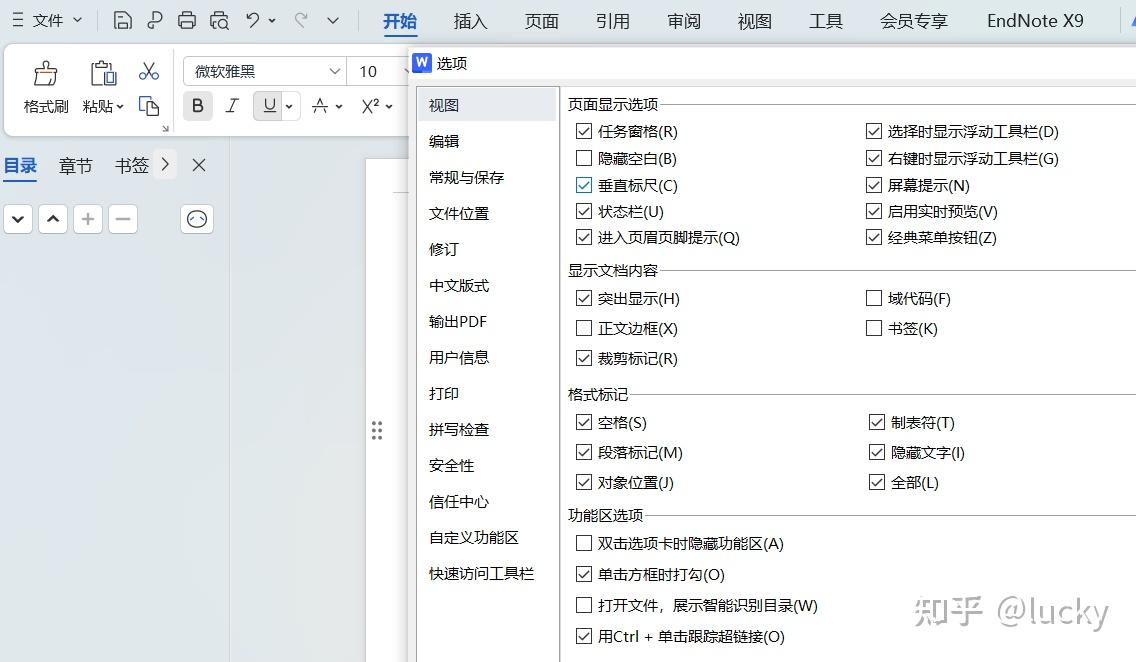Switch to 审阅 ribbon tab
This screenshot has width=1136, height=662.
pos(683,21)
